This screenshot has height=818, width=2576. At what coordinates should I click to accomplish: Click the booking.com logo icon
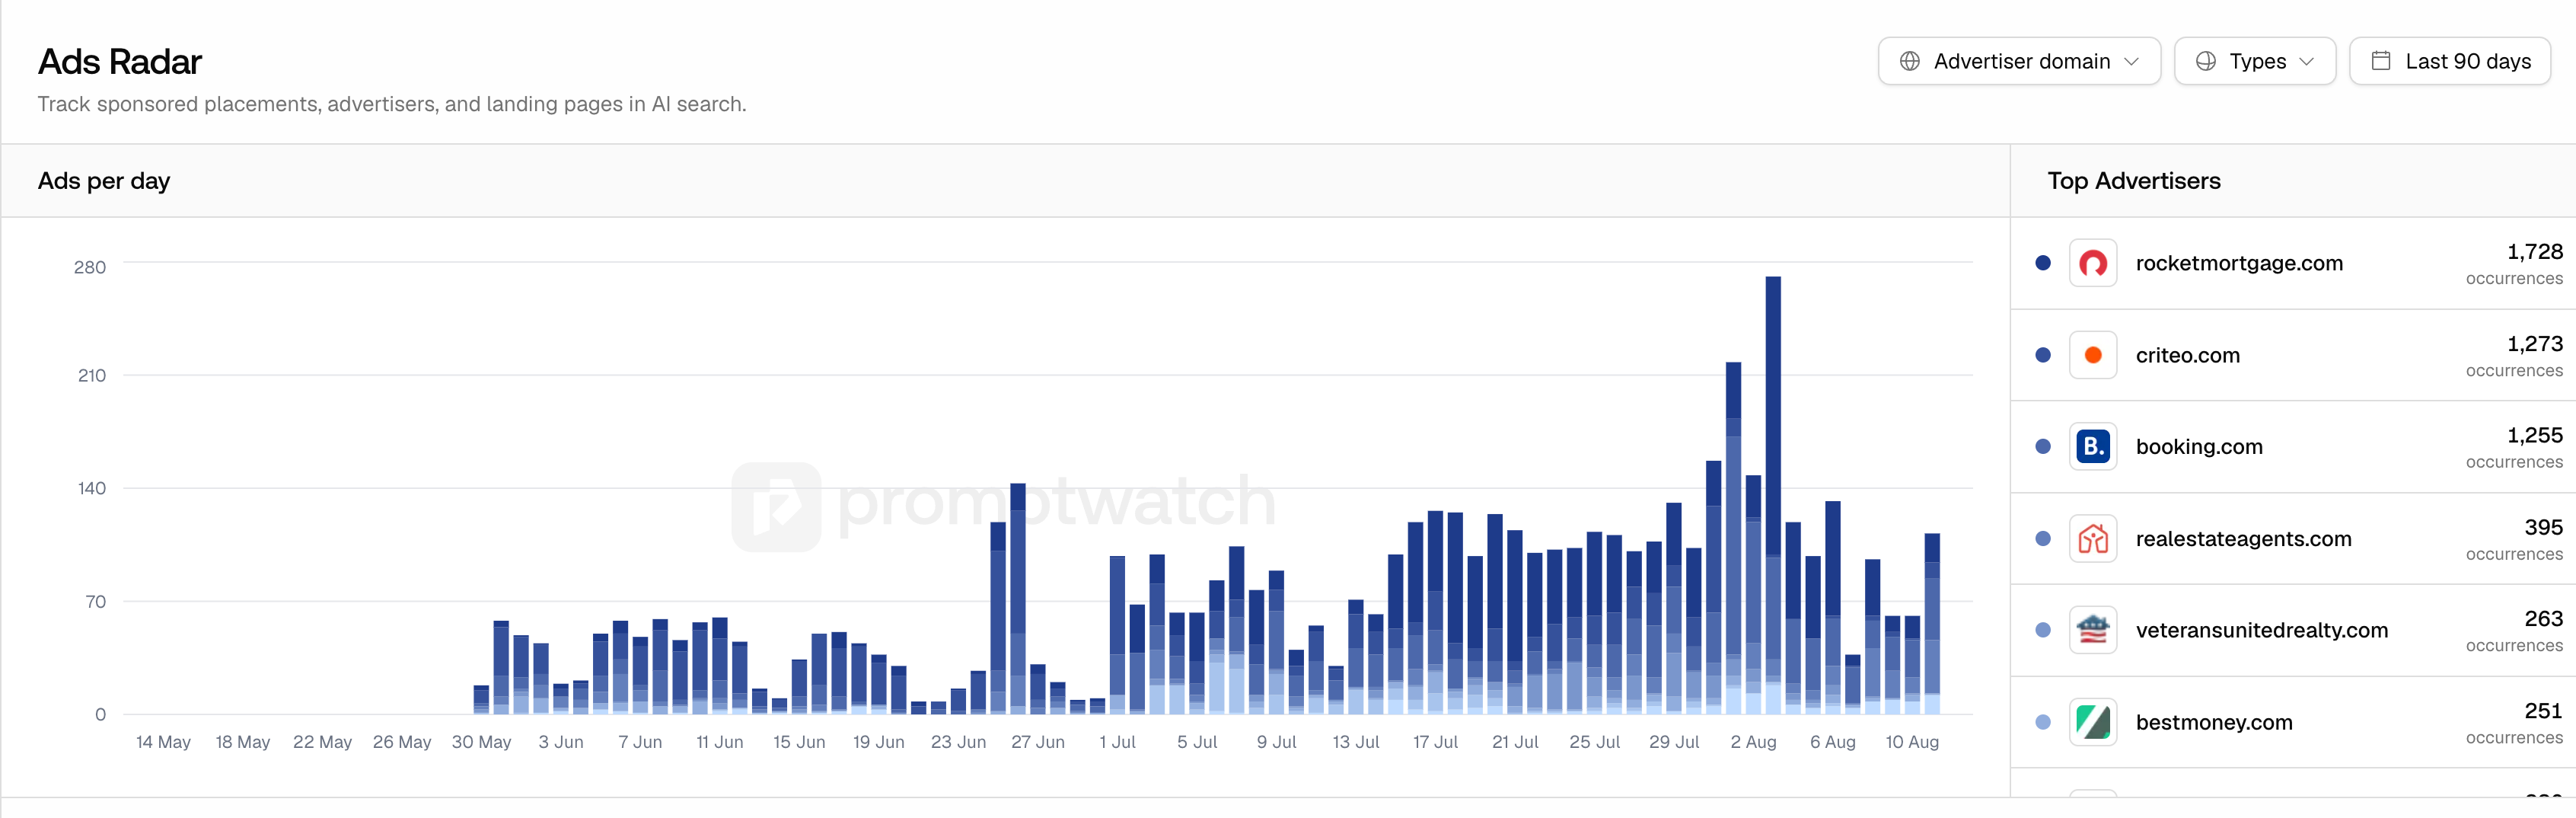point(2092,446)
